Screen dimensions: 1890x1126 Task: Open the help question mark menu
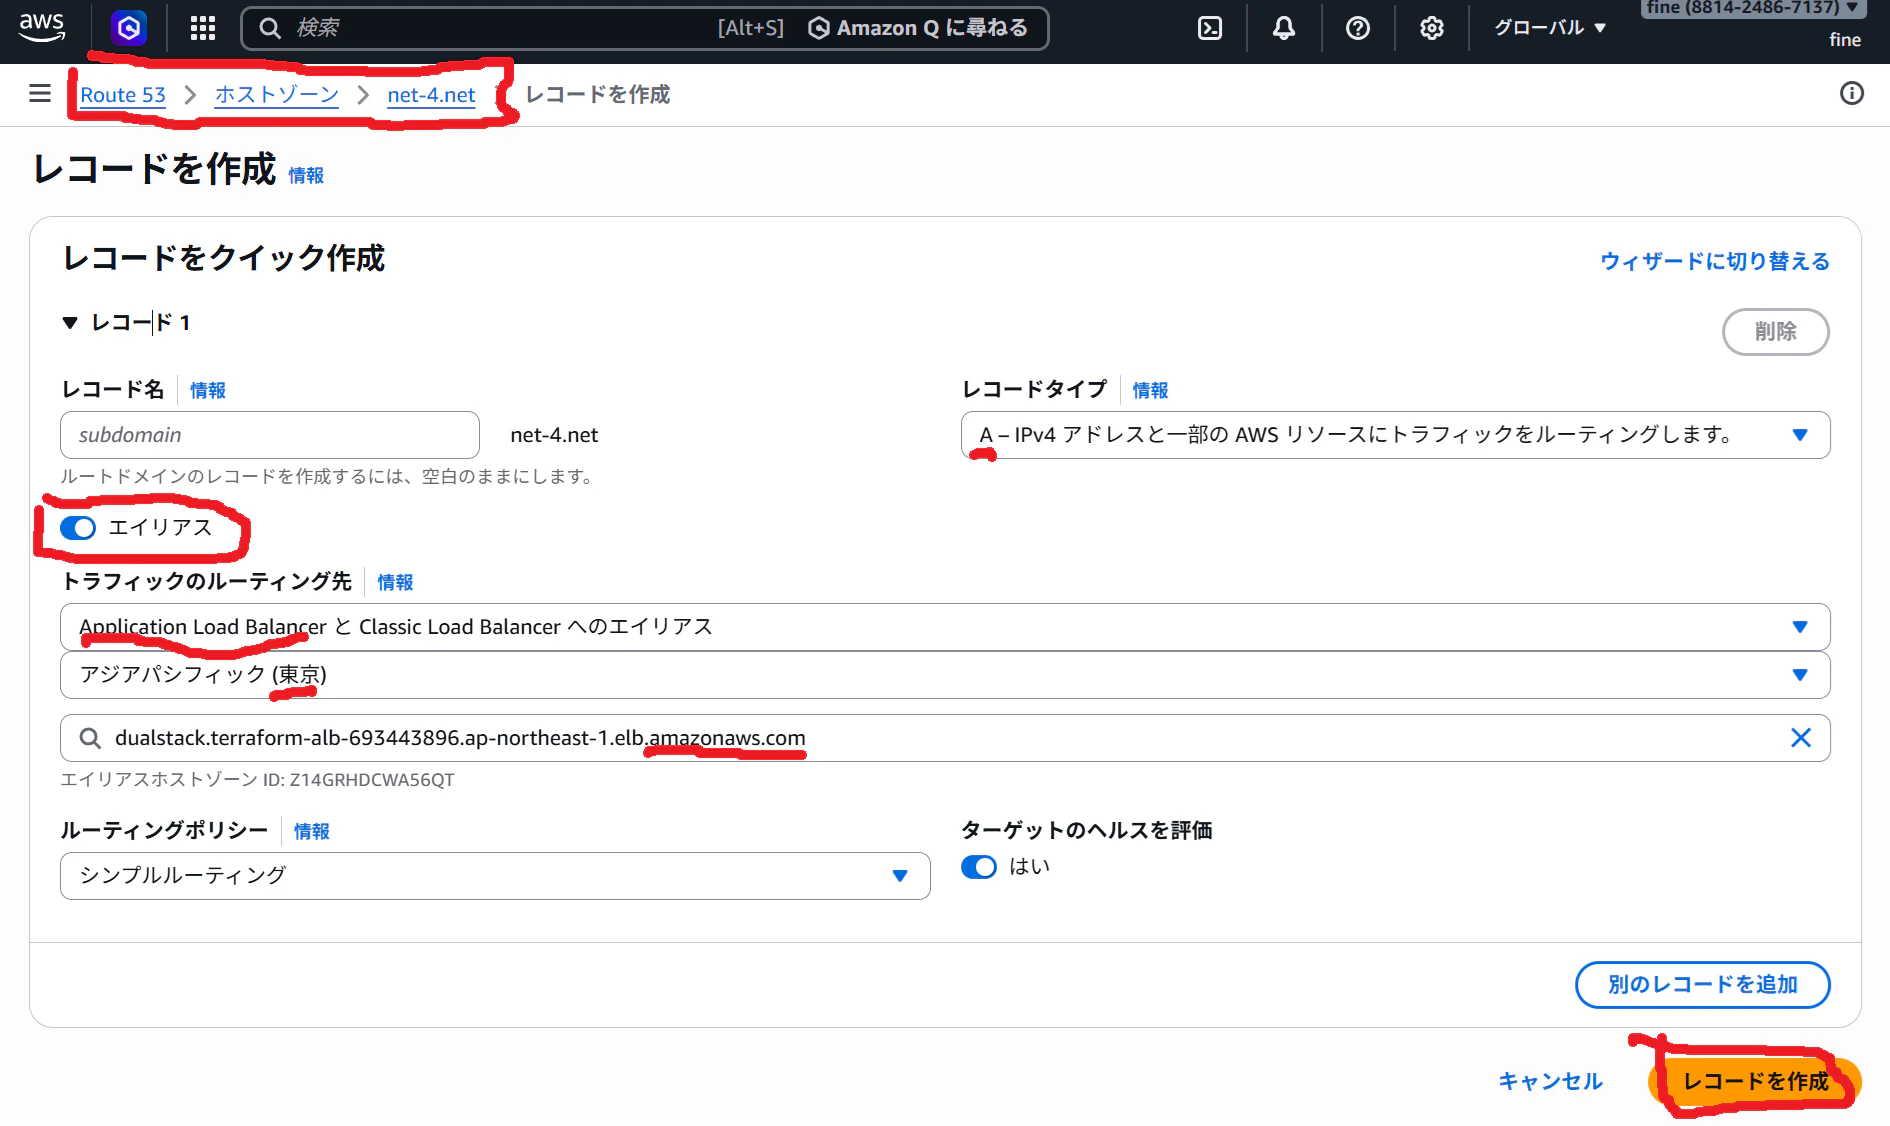pos(1358,28)
